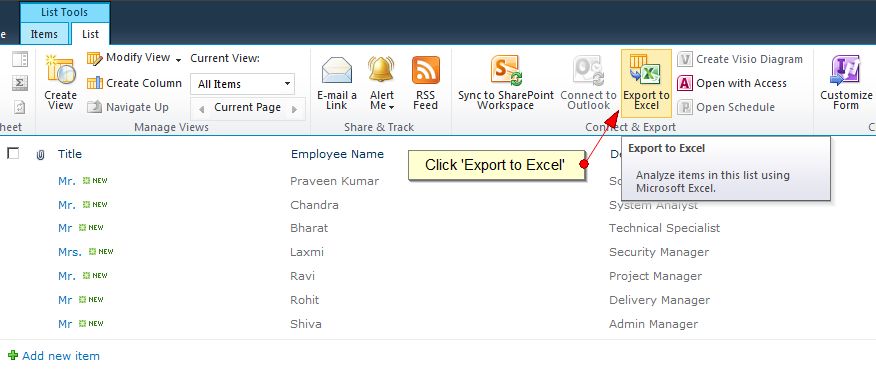This screenshot has width=876, height=382.
Task: Click the Export to Excel icon
Action: pyautogui.click(x=646, y=69)
